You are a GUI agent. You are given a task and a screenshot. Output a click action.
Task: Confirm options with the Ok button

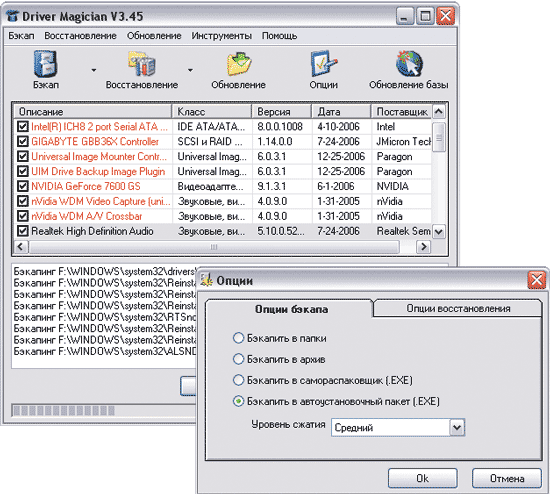tap(422, 478)
